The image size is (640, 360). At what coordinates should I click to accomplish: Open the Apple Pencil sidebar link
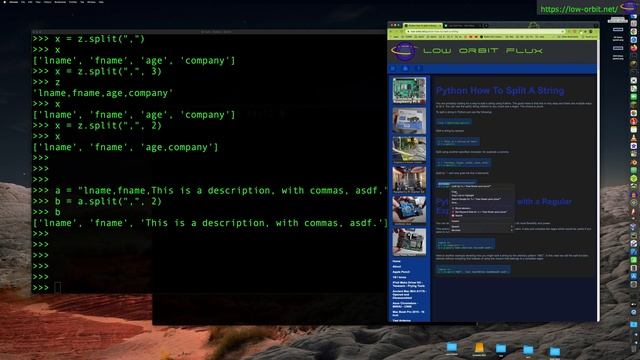(x=401, y=272)
